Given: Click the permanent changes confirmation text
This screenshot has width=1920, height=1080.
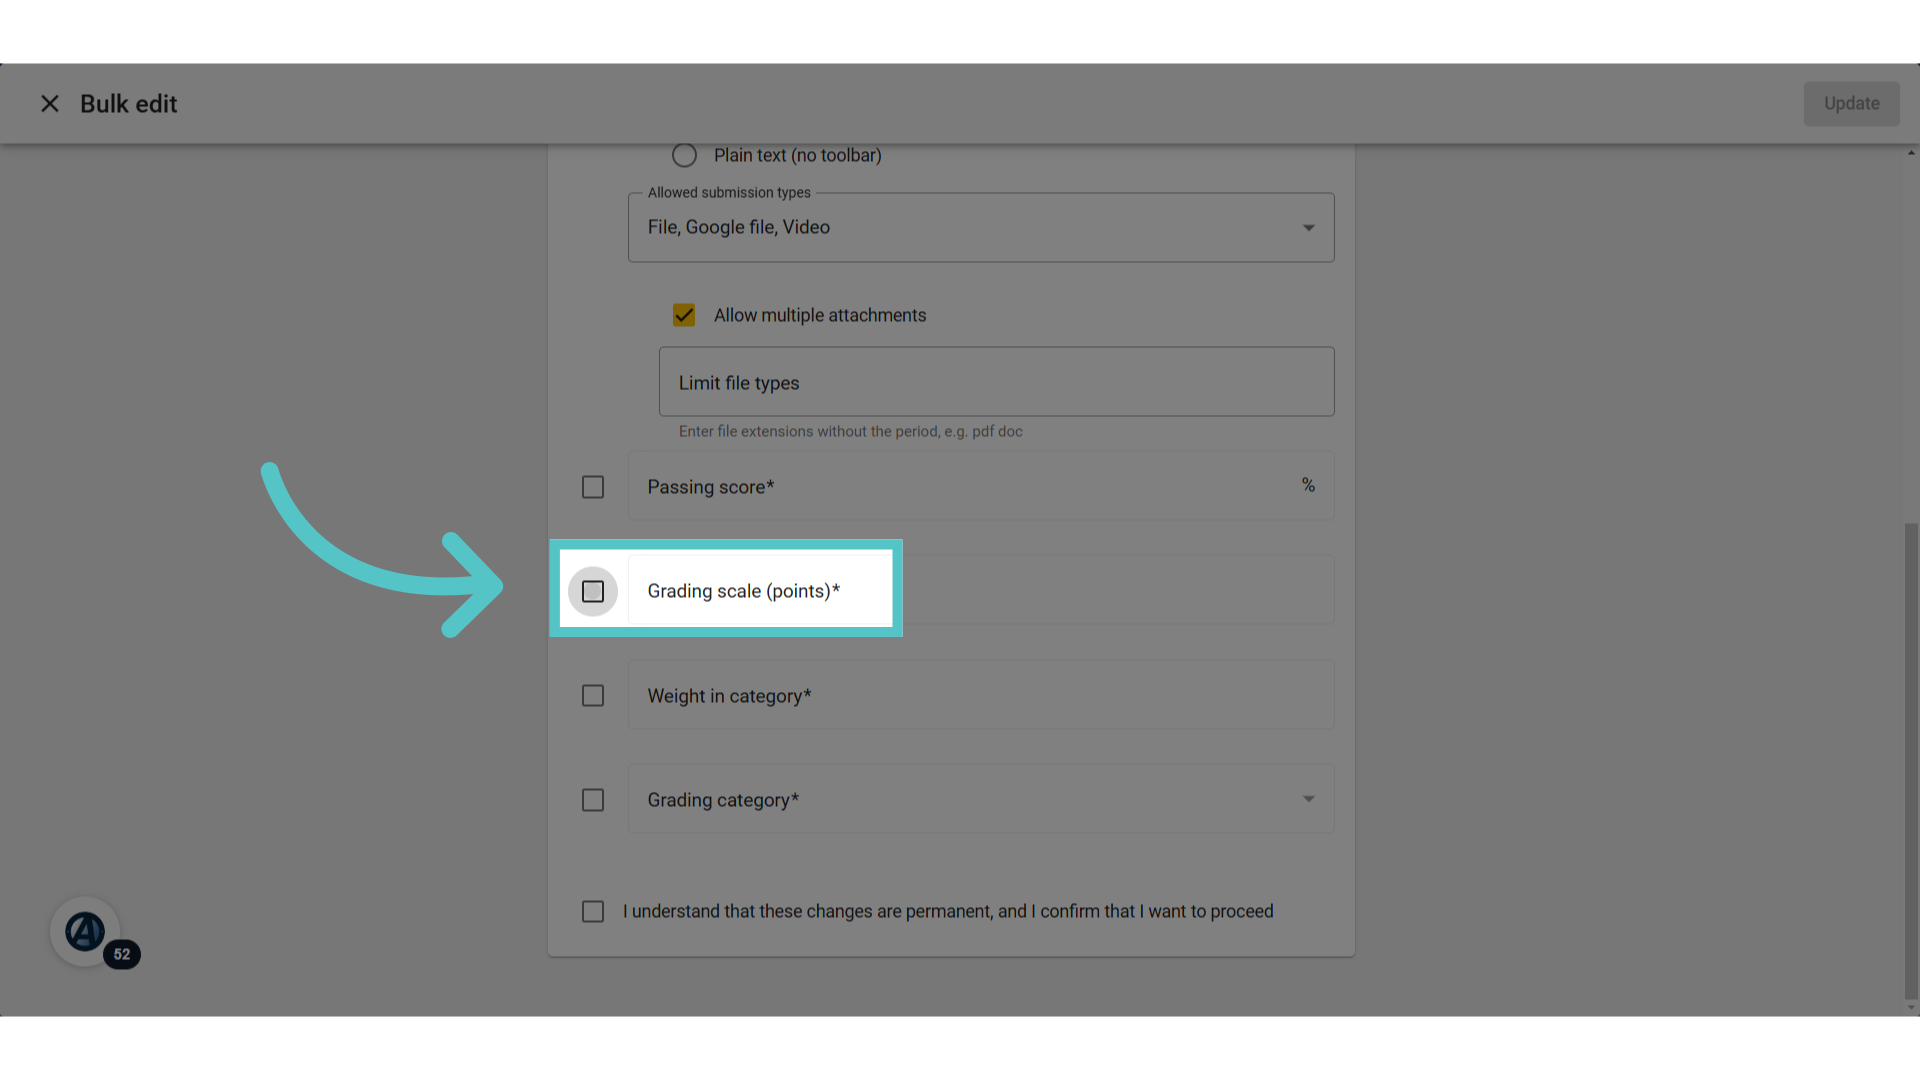Looking at the screenshot, I should click(948, 912).
